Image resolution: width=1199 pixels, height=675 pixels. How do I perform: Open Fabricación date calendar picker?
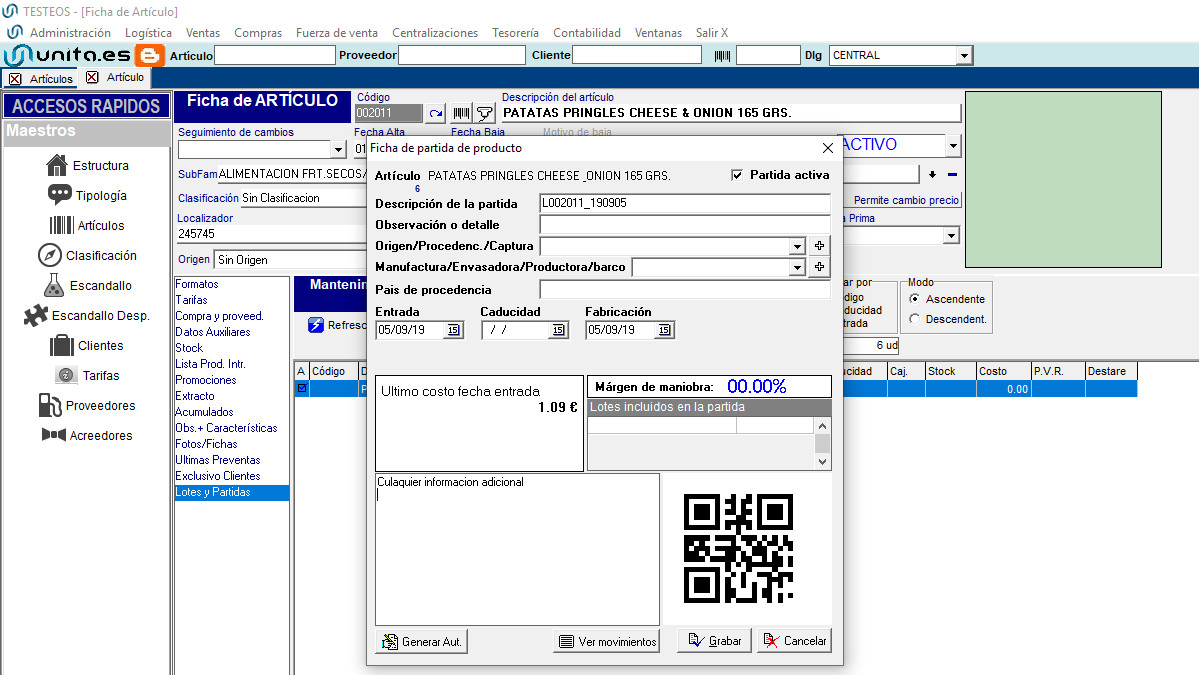(664, 330)
